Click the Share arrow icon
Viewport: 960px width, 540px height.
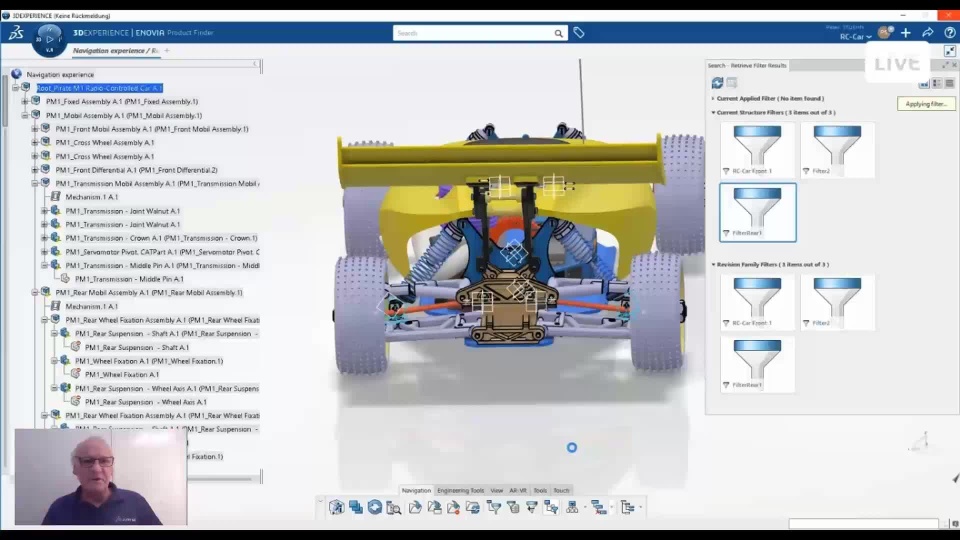928,33
